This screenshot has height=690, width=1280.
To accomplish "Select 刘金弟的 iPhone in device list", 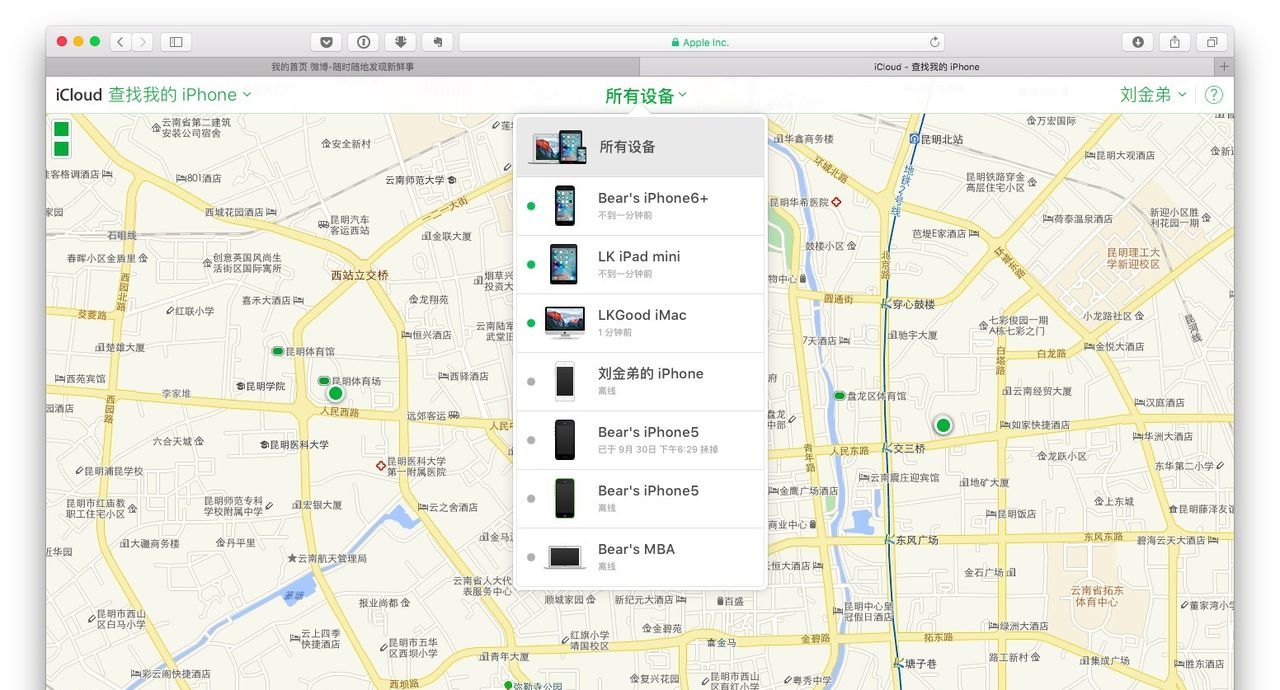I will [650, 381].
